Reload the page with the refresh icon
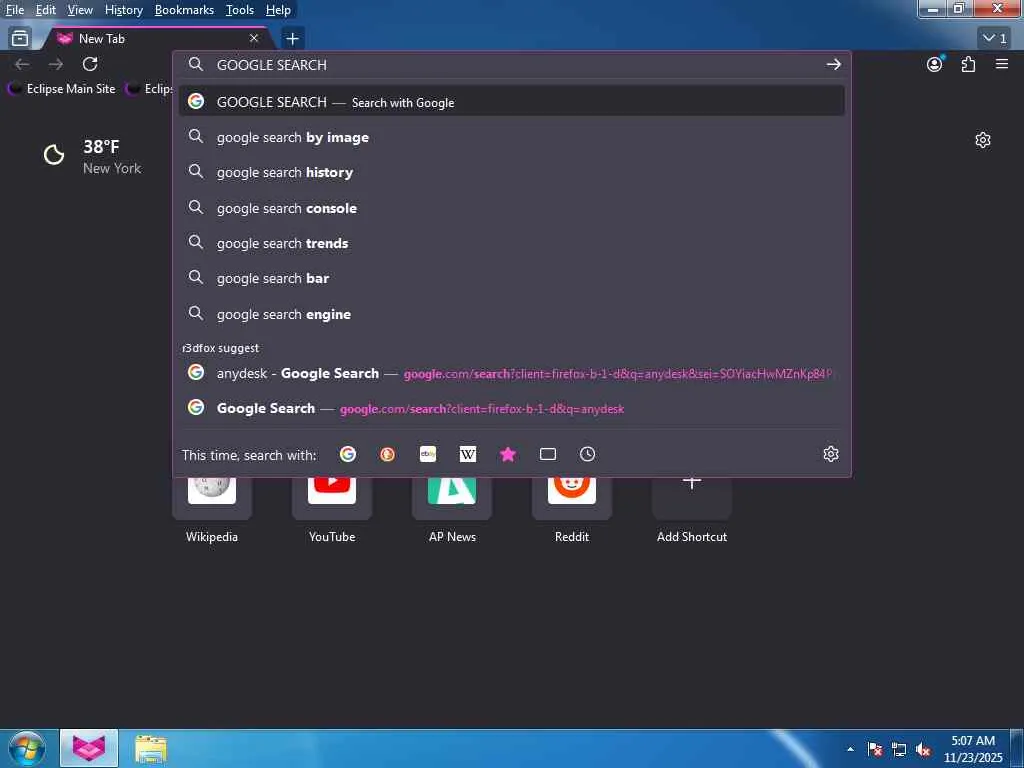The width and height of the screenshot is (1024, 768). point(90,64)
